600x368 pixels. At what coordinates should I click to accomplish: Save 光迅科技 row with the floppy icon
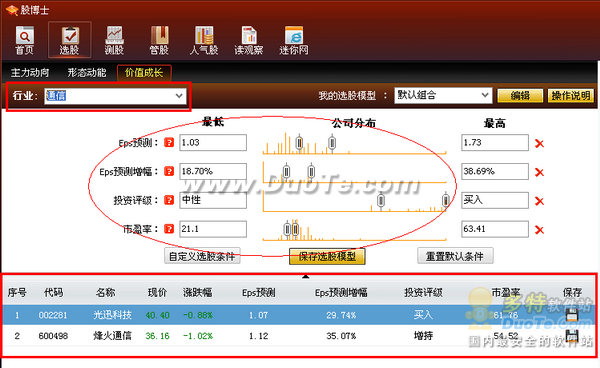point(572,315)
